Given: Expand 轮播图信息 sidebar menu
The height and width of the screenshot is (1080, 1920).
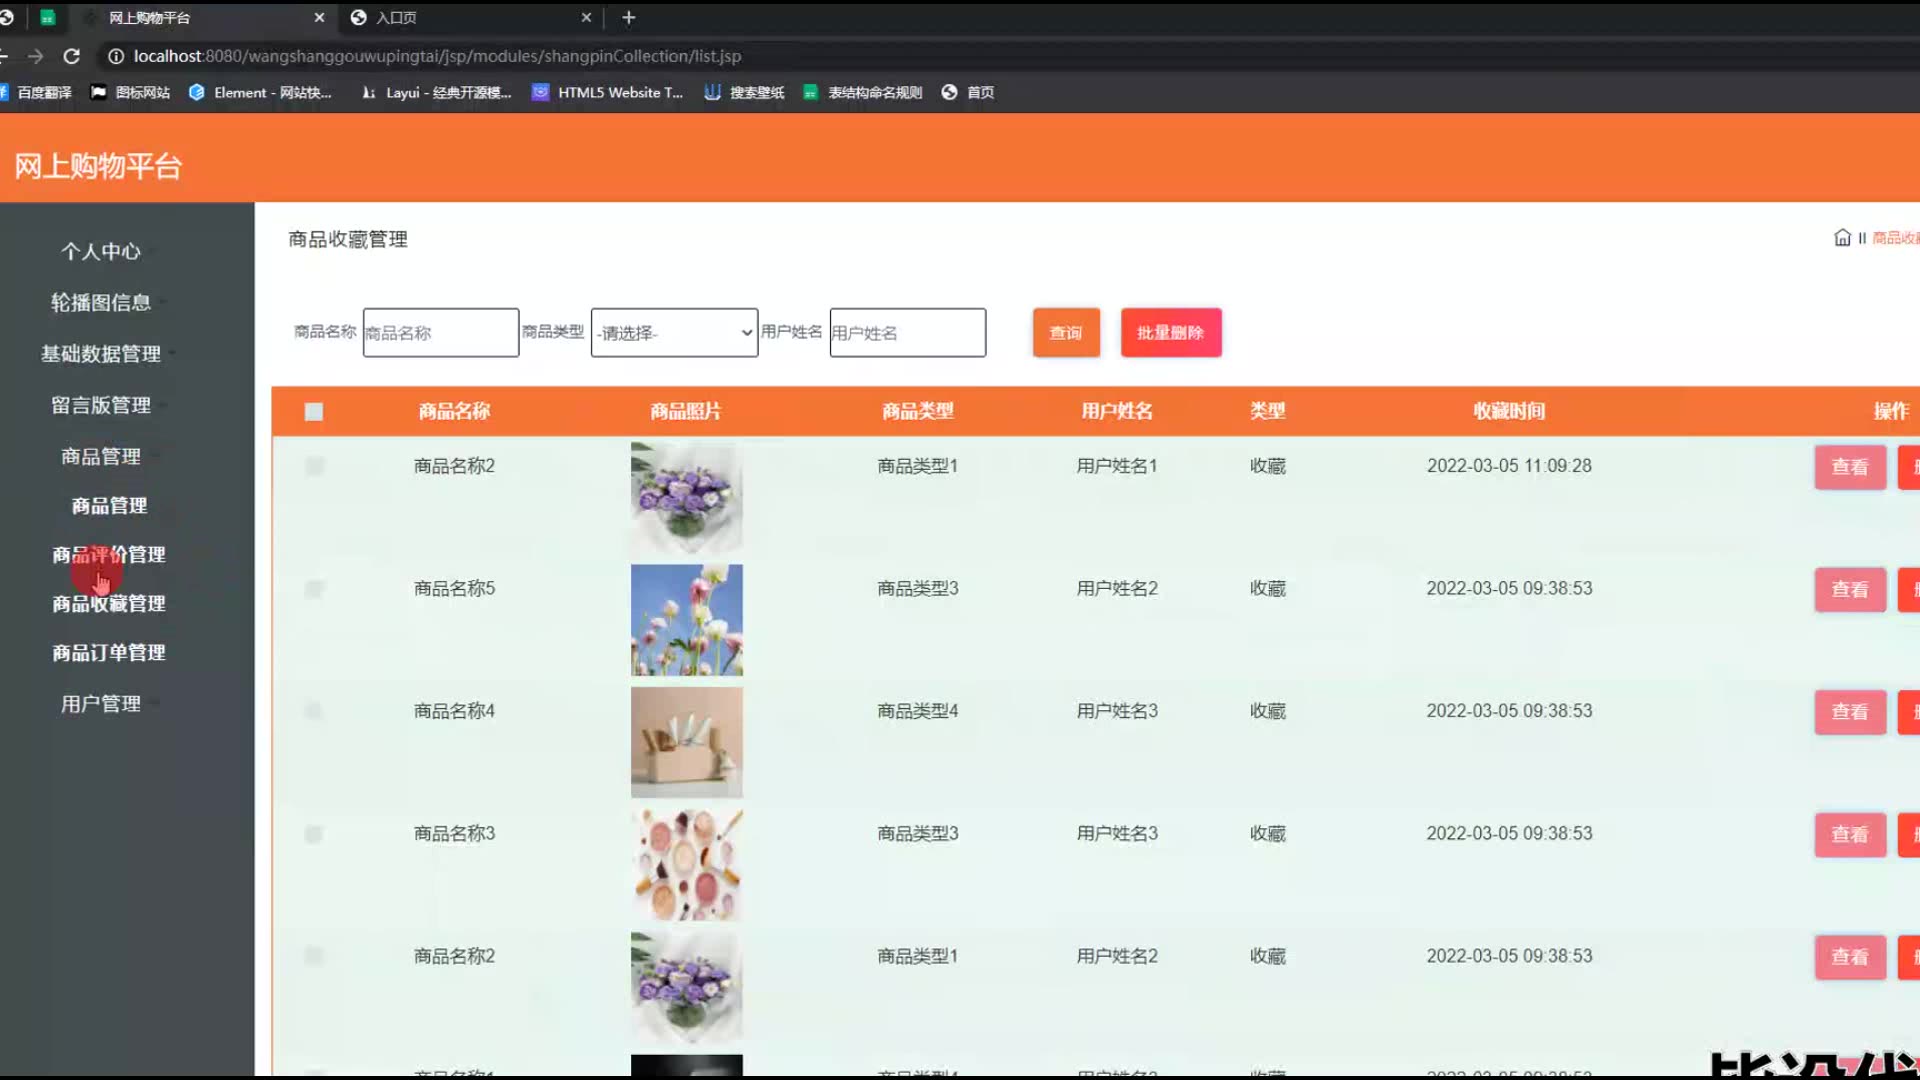Looking at the screenshot, I should (x=101, y=302).
